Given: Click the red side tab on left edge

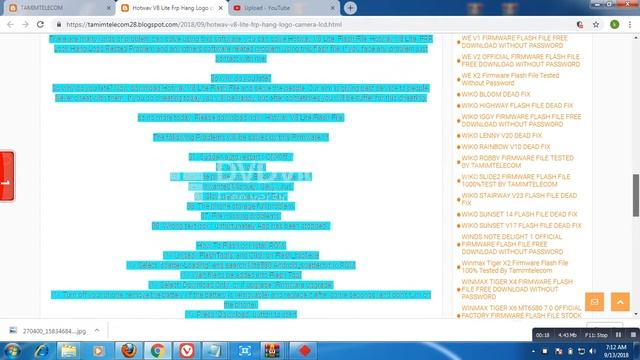Looking at the screenshot, I should click(7, 176).
